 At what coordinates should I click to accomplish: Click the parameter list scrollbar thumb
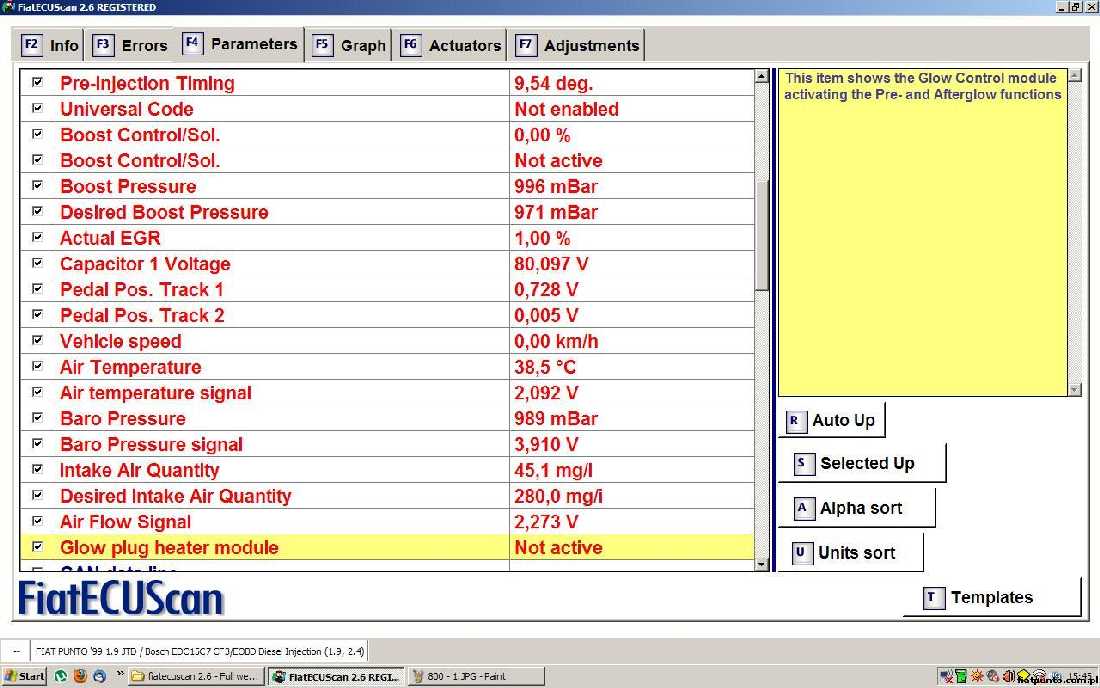[x=762, y=235]
